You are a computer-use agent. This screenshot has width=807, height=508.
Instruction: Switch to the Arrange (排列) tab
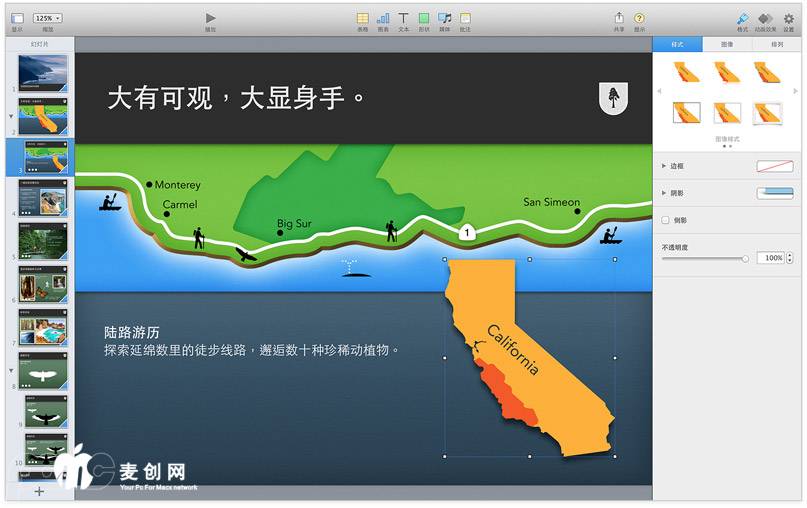tap(777, 45)
